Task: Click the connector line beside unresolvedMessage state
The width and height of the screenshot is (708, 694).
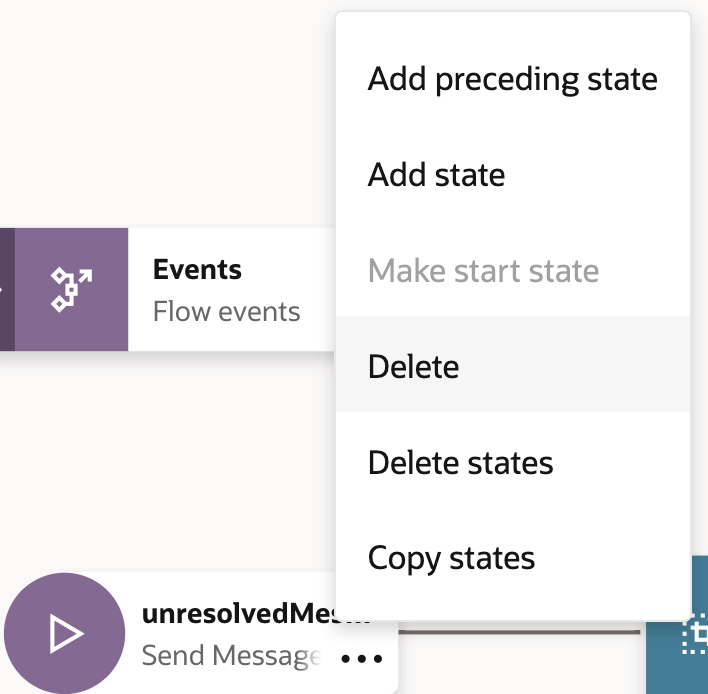Action: tap(520, 632)
